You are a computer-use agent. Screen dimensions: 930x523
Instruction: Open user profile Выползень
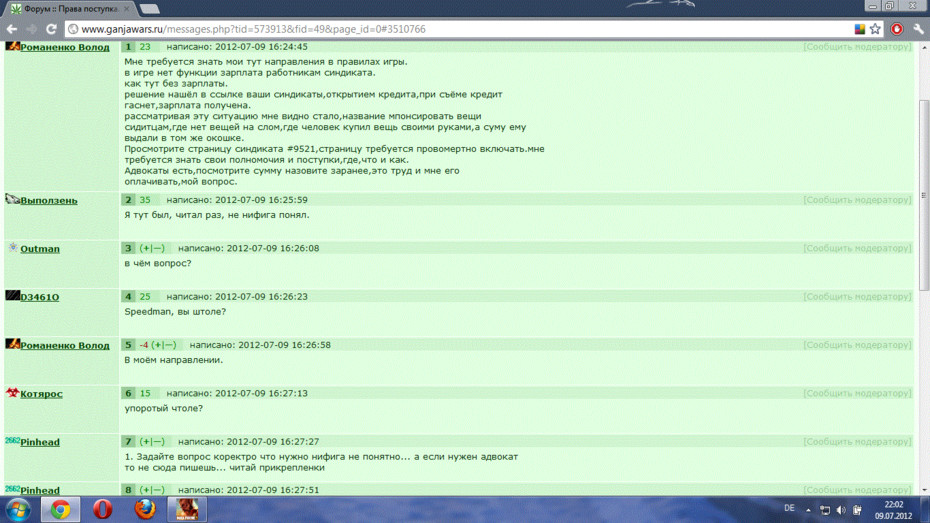(x=49, y=200)
